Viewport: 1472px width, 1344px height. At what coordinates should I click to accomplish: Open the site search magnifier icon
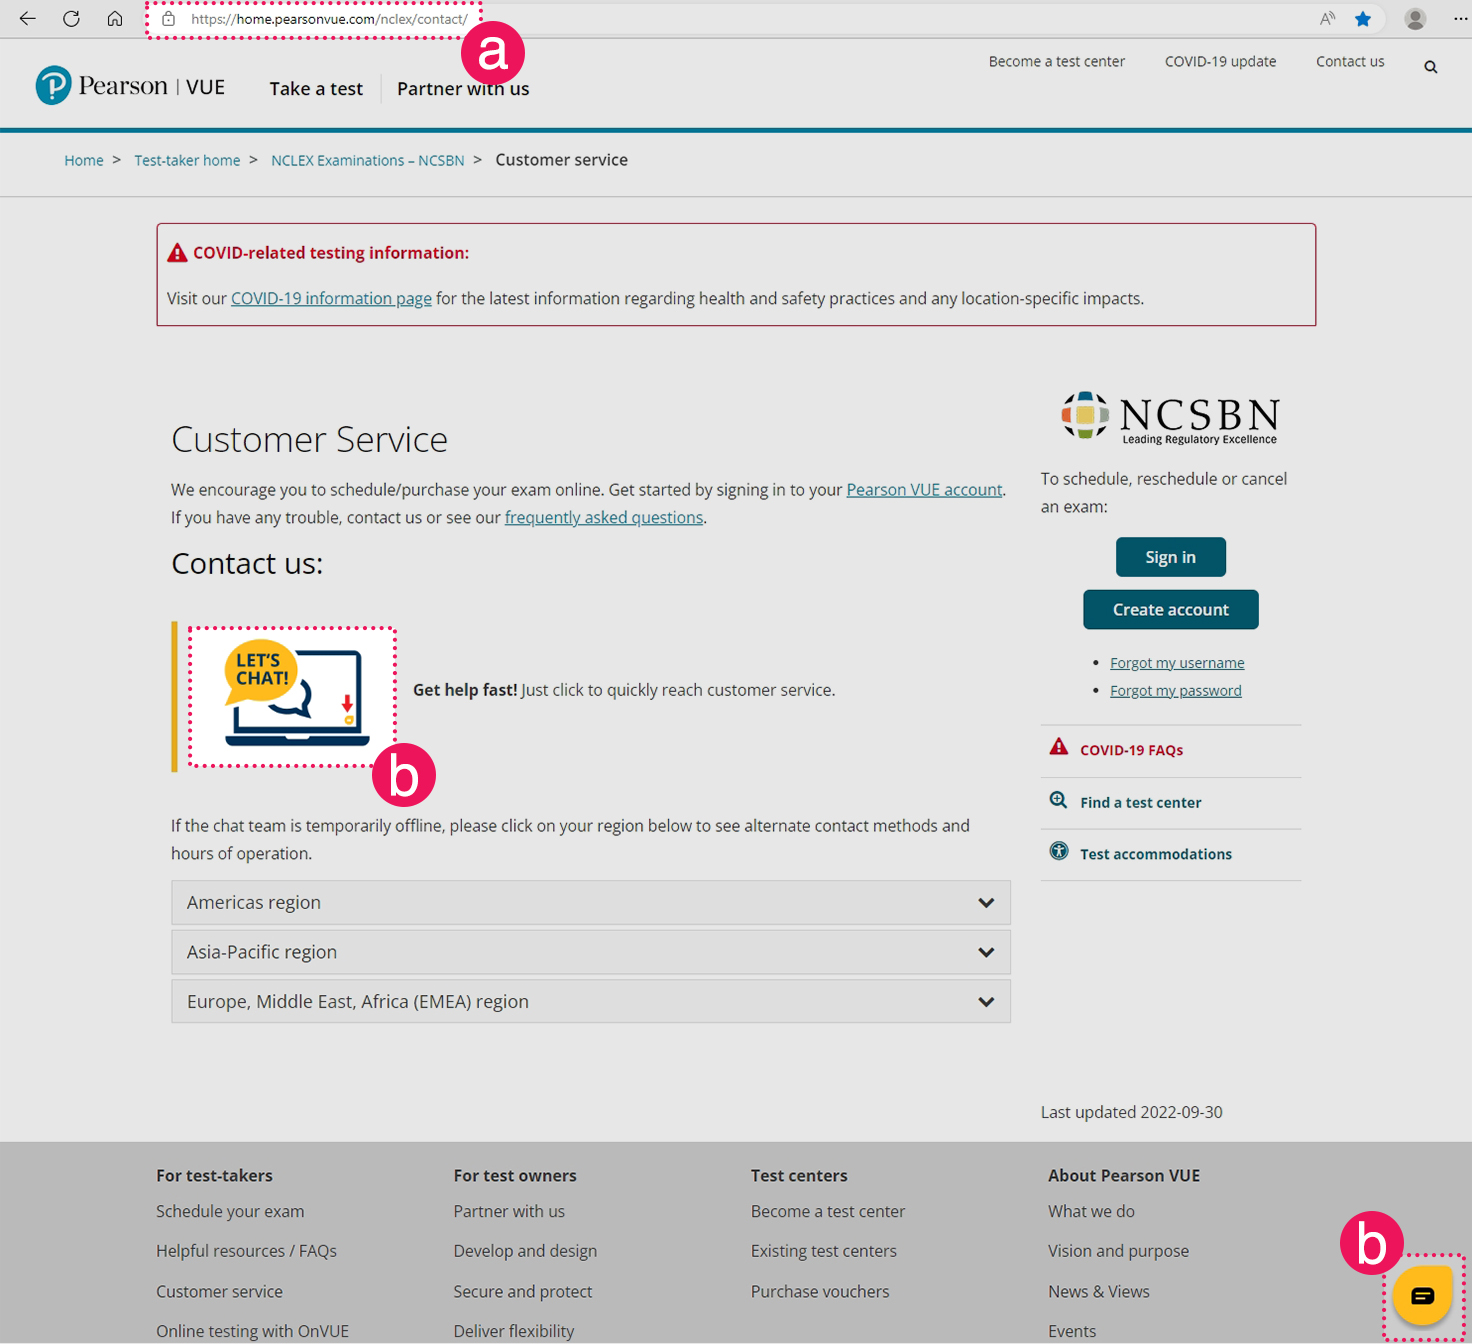click(x=1431, y=67)
